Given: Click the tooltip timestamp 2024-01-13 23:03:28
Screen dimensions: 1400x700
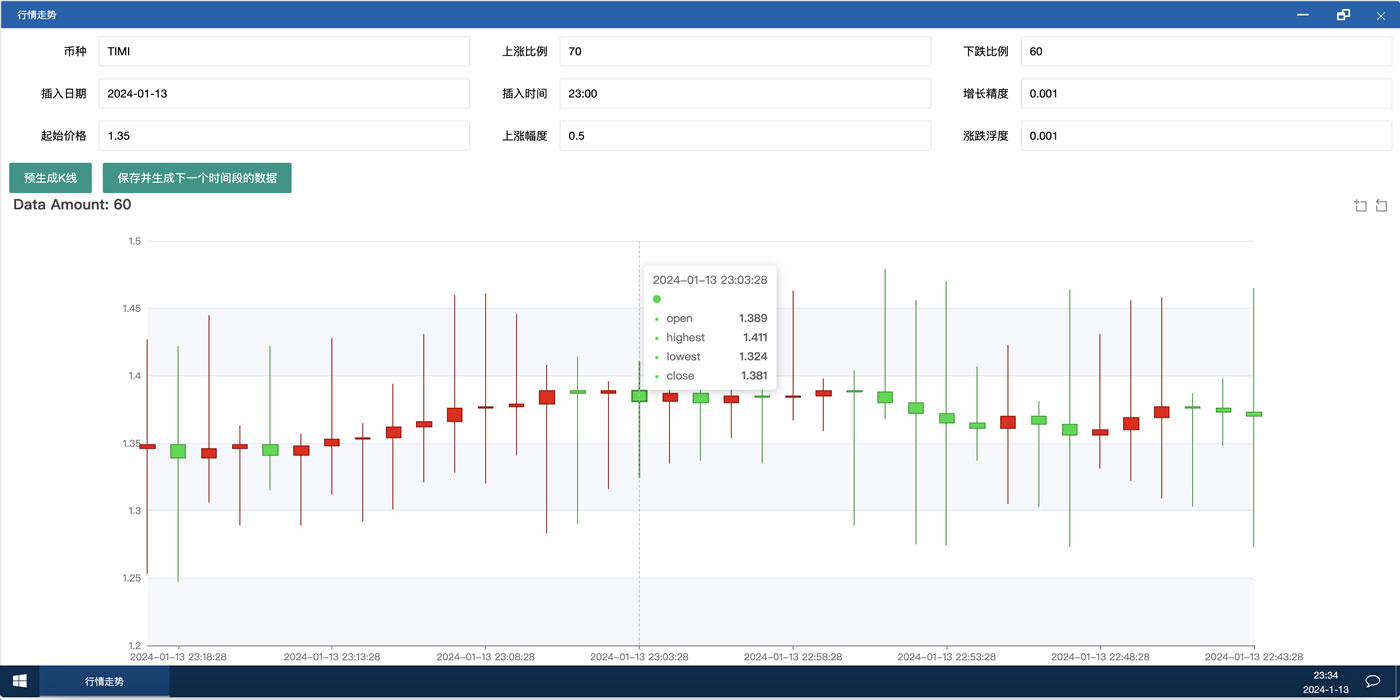Looking at the screenshot, I should click(x=710, y=280).
